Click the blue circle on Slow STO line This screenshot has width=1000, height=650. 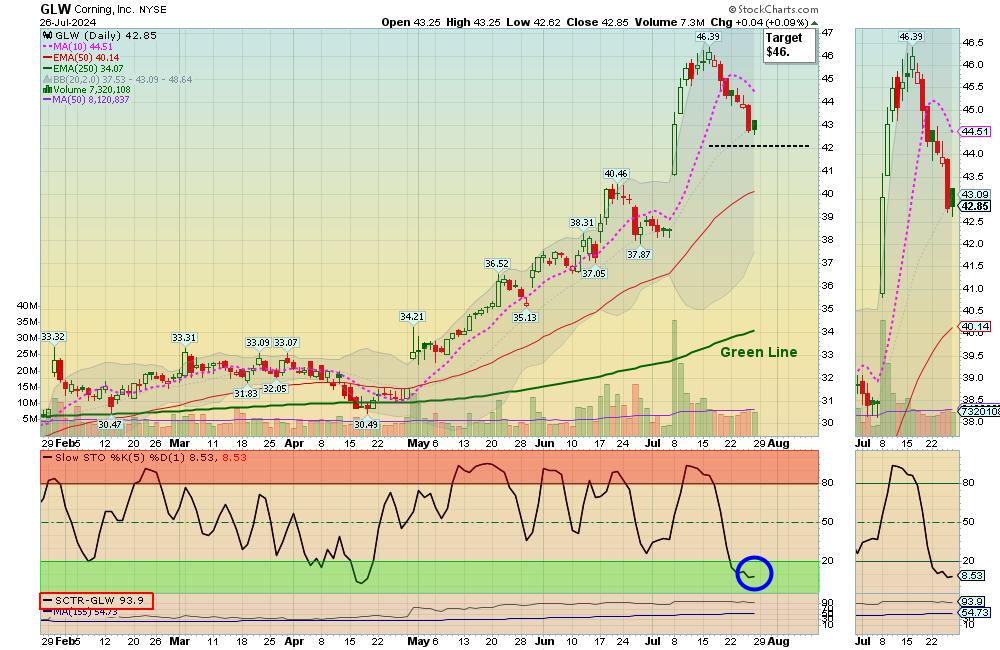coord(754,573)
